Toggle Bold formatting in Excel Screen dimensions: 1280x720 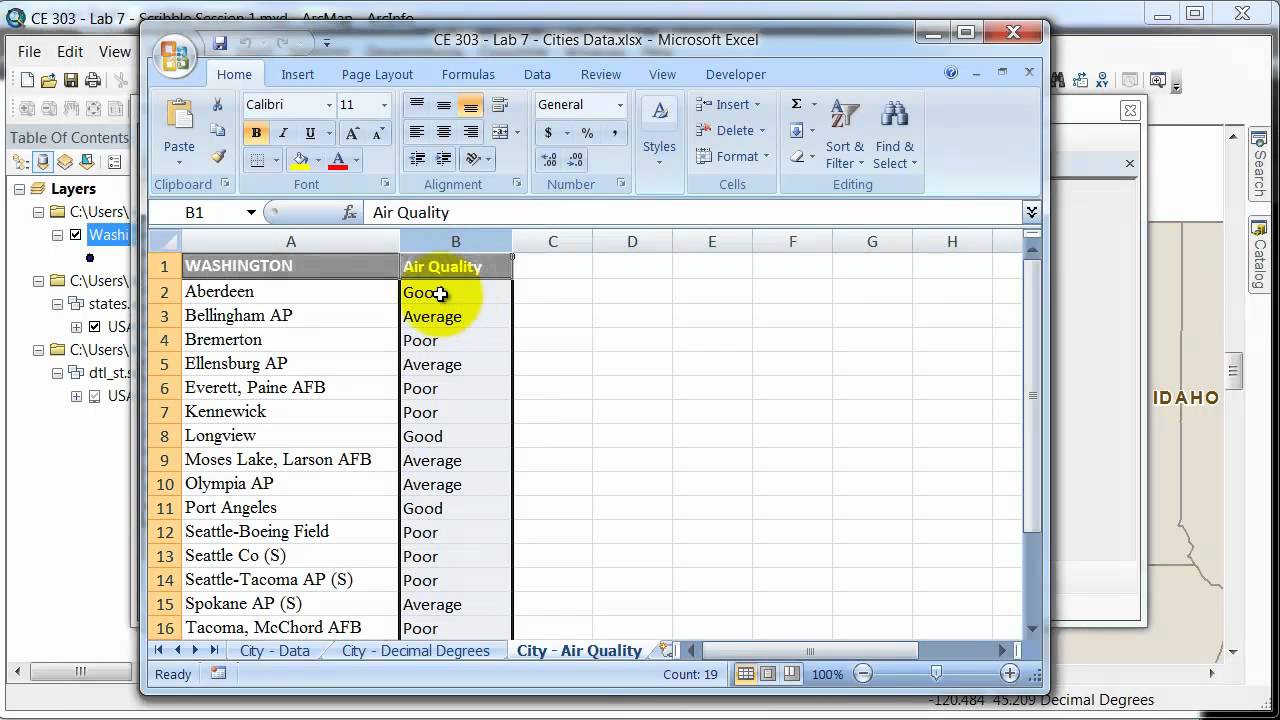point(256,133)
